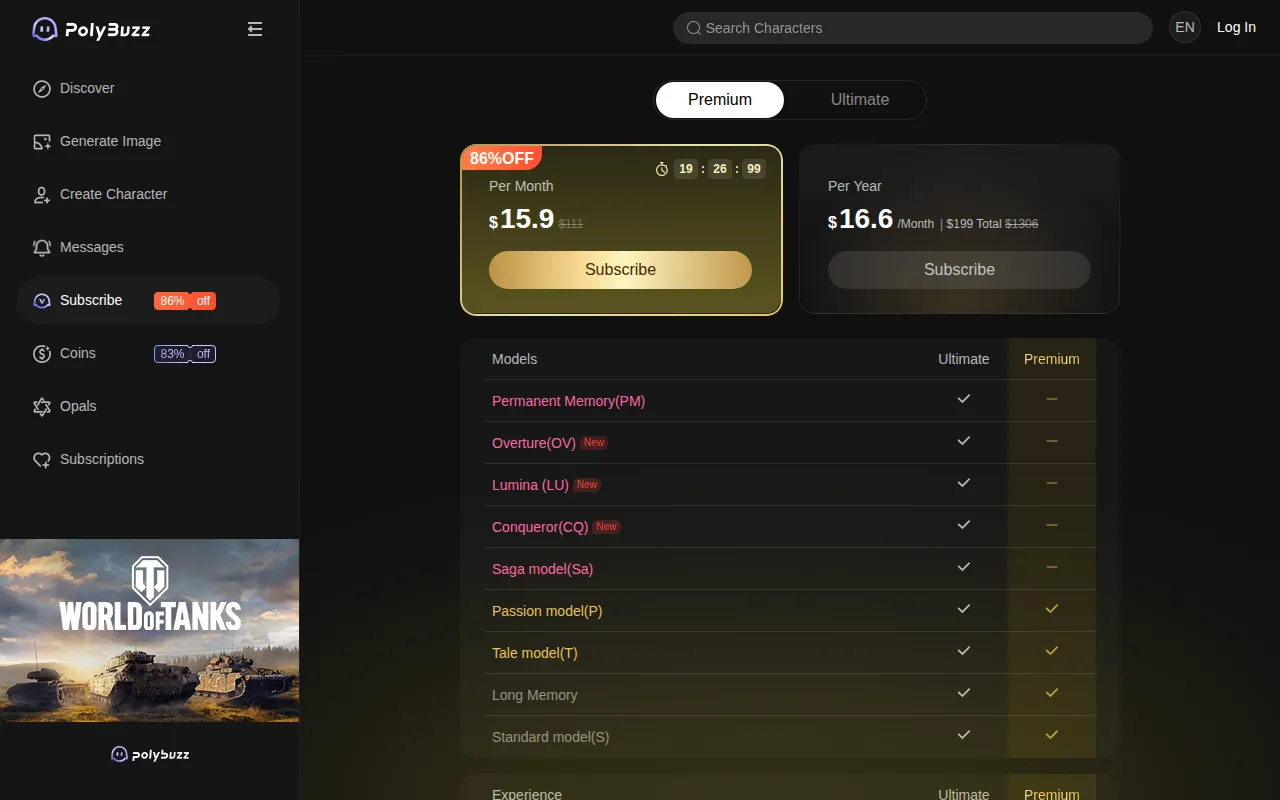
Task: Click the Generate Image icon
Action: pos(42,142)
